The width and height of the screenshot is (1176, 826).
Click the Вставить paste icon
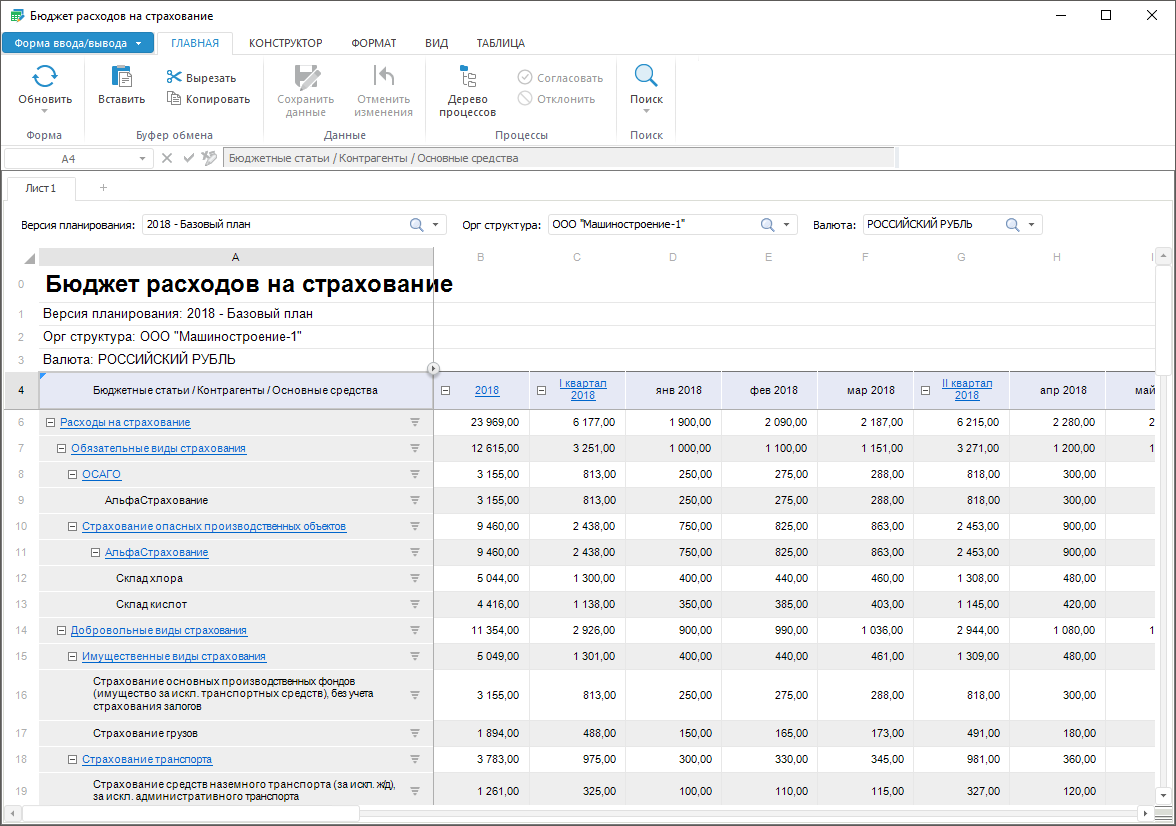(121, 77)
